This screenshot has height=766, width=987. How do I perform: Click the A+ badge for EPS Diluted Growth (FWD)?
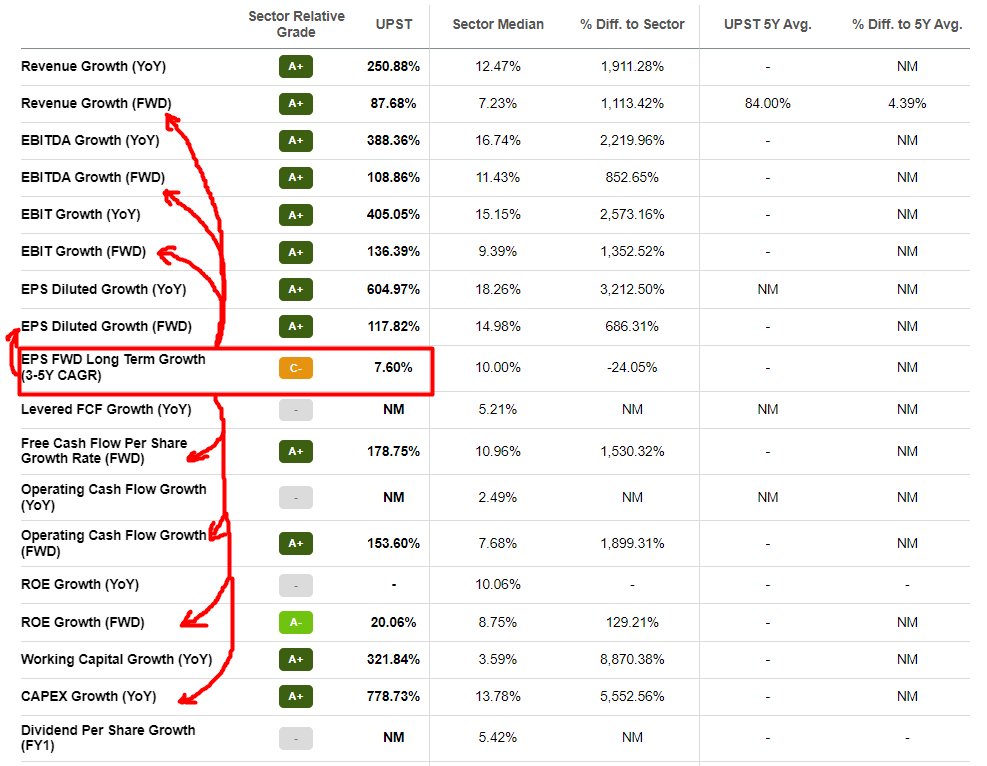[296, 327]
